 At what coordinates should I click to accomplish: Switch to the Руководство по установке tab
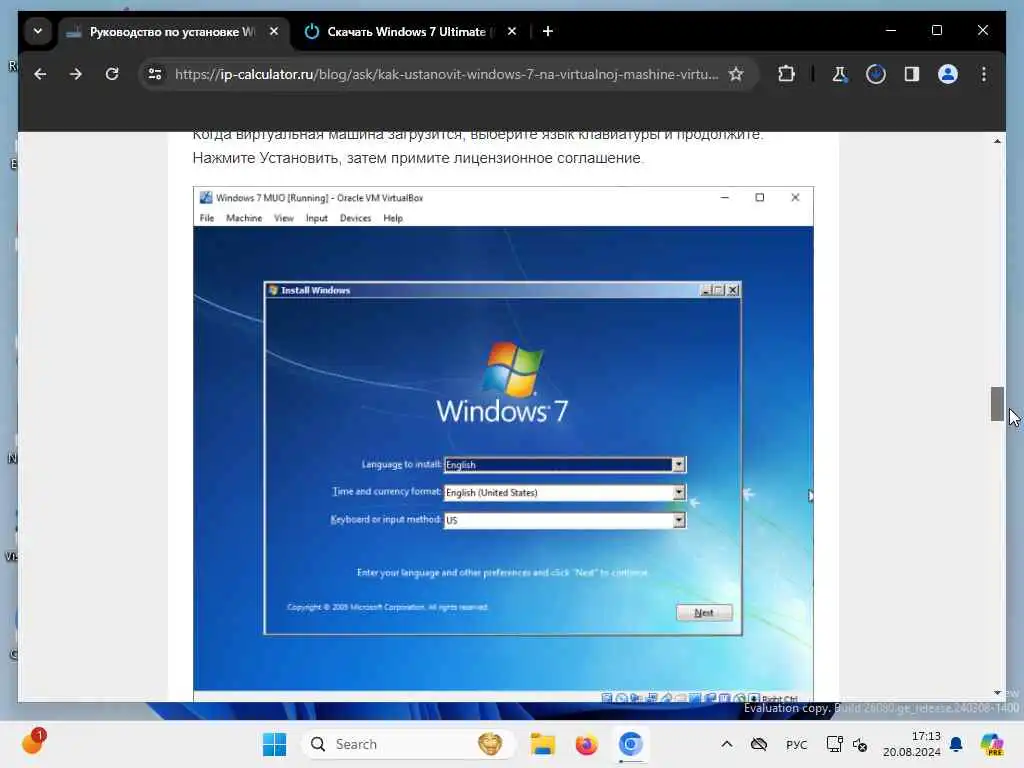point(172,31)
